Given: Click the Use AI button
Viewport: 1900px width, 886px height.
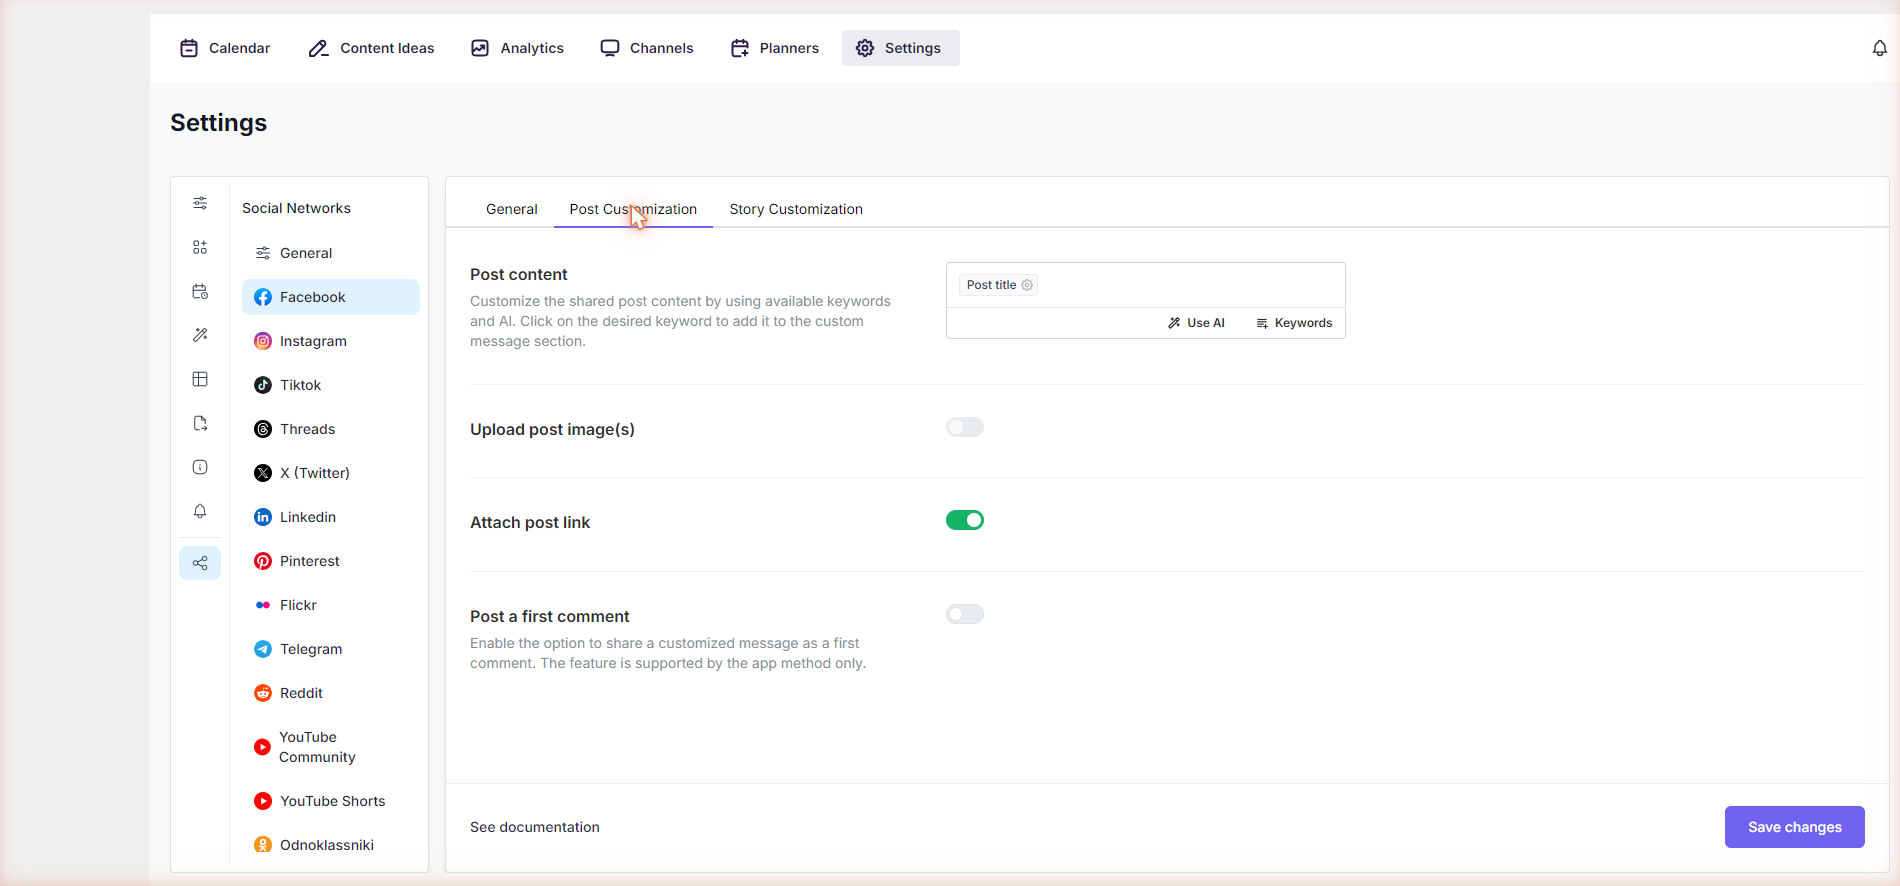Looking at the screenshot, I should coord(1196,323).
